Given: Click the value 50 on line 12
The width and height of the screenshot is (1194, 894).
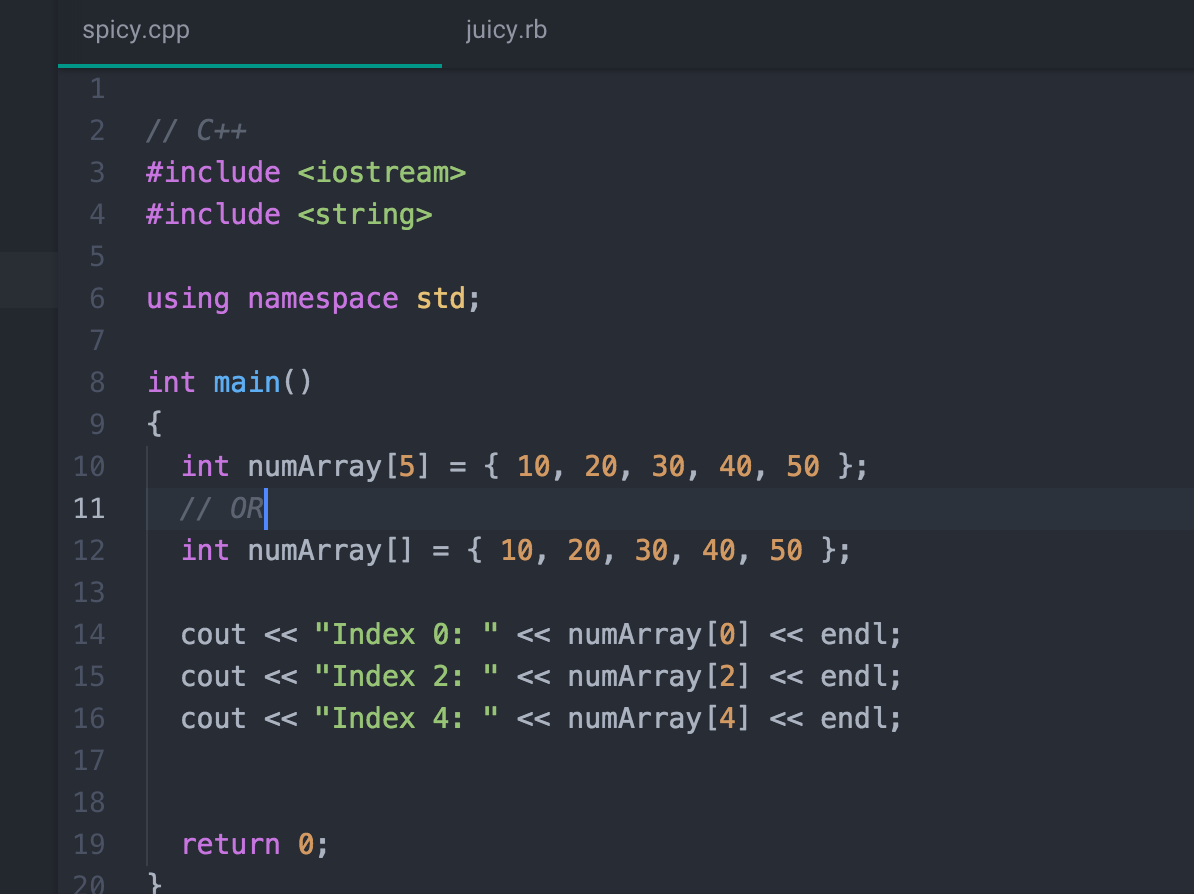Looking at the screenshot, I should click(x=787, y=550).
